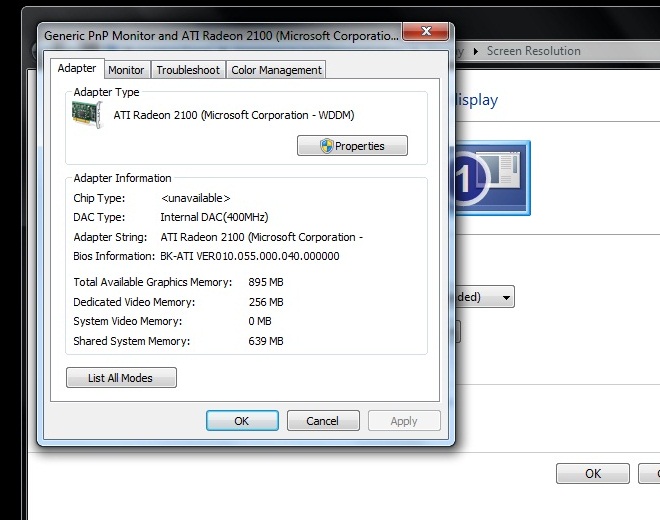Cancel the adapter properties dialog
Image resolution: width=660 pixels, height=520 pixels.
[x=323, y=421]
